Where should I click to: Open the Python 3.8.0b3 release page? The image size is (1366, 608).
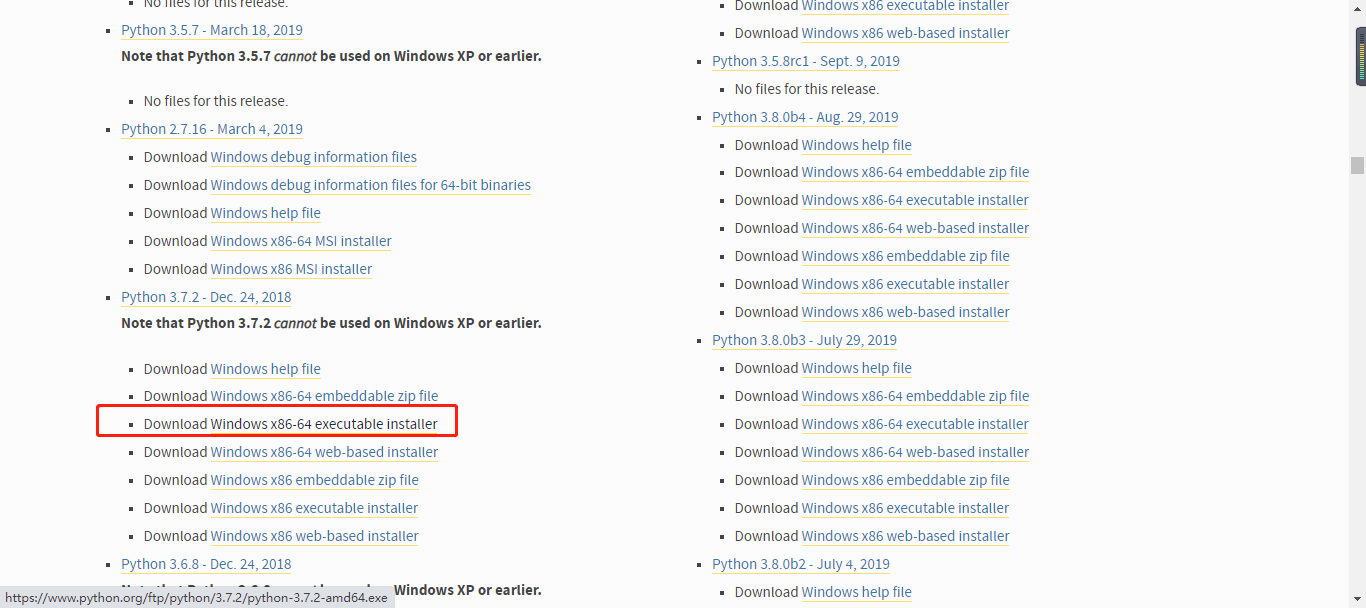(x=804, y=340)
